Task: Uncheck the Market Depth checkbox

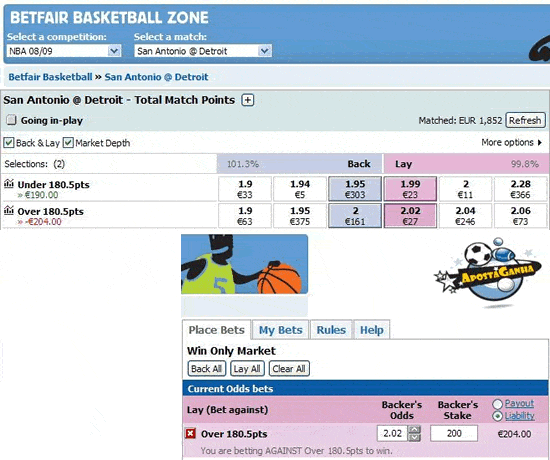Action: [68, 143]
